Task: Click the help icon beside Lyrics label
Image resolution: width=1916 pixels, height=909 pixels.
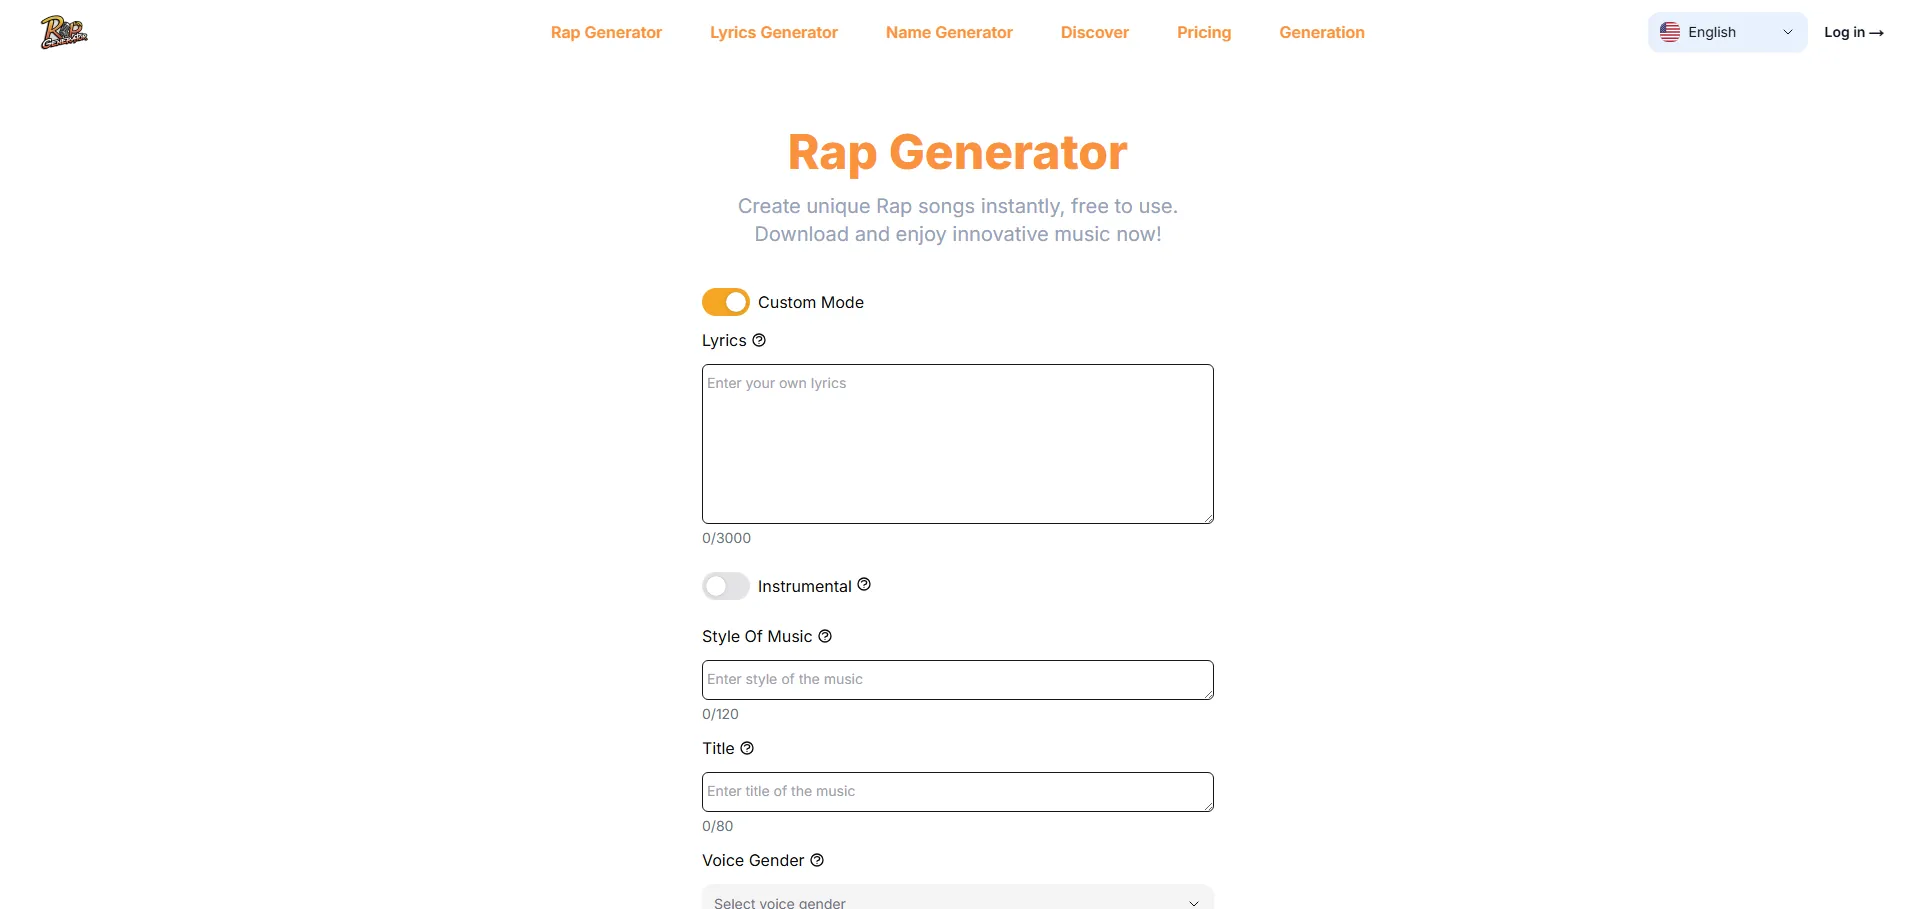Action: point(759,340)
